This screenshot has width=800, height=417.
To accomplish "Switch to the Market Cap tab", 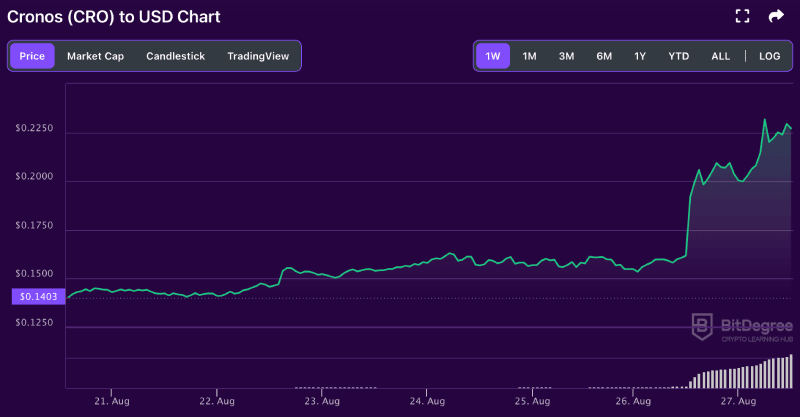I will 95,56.
